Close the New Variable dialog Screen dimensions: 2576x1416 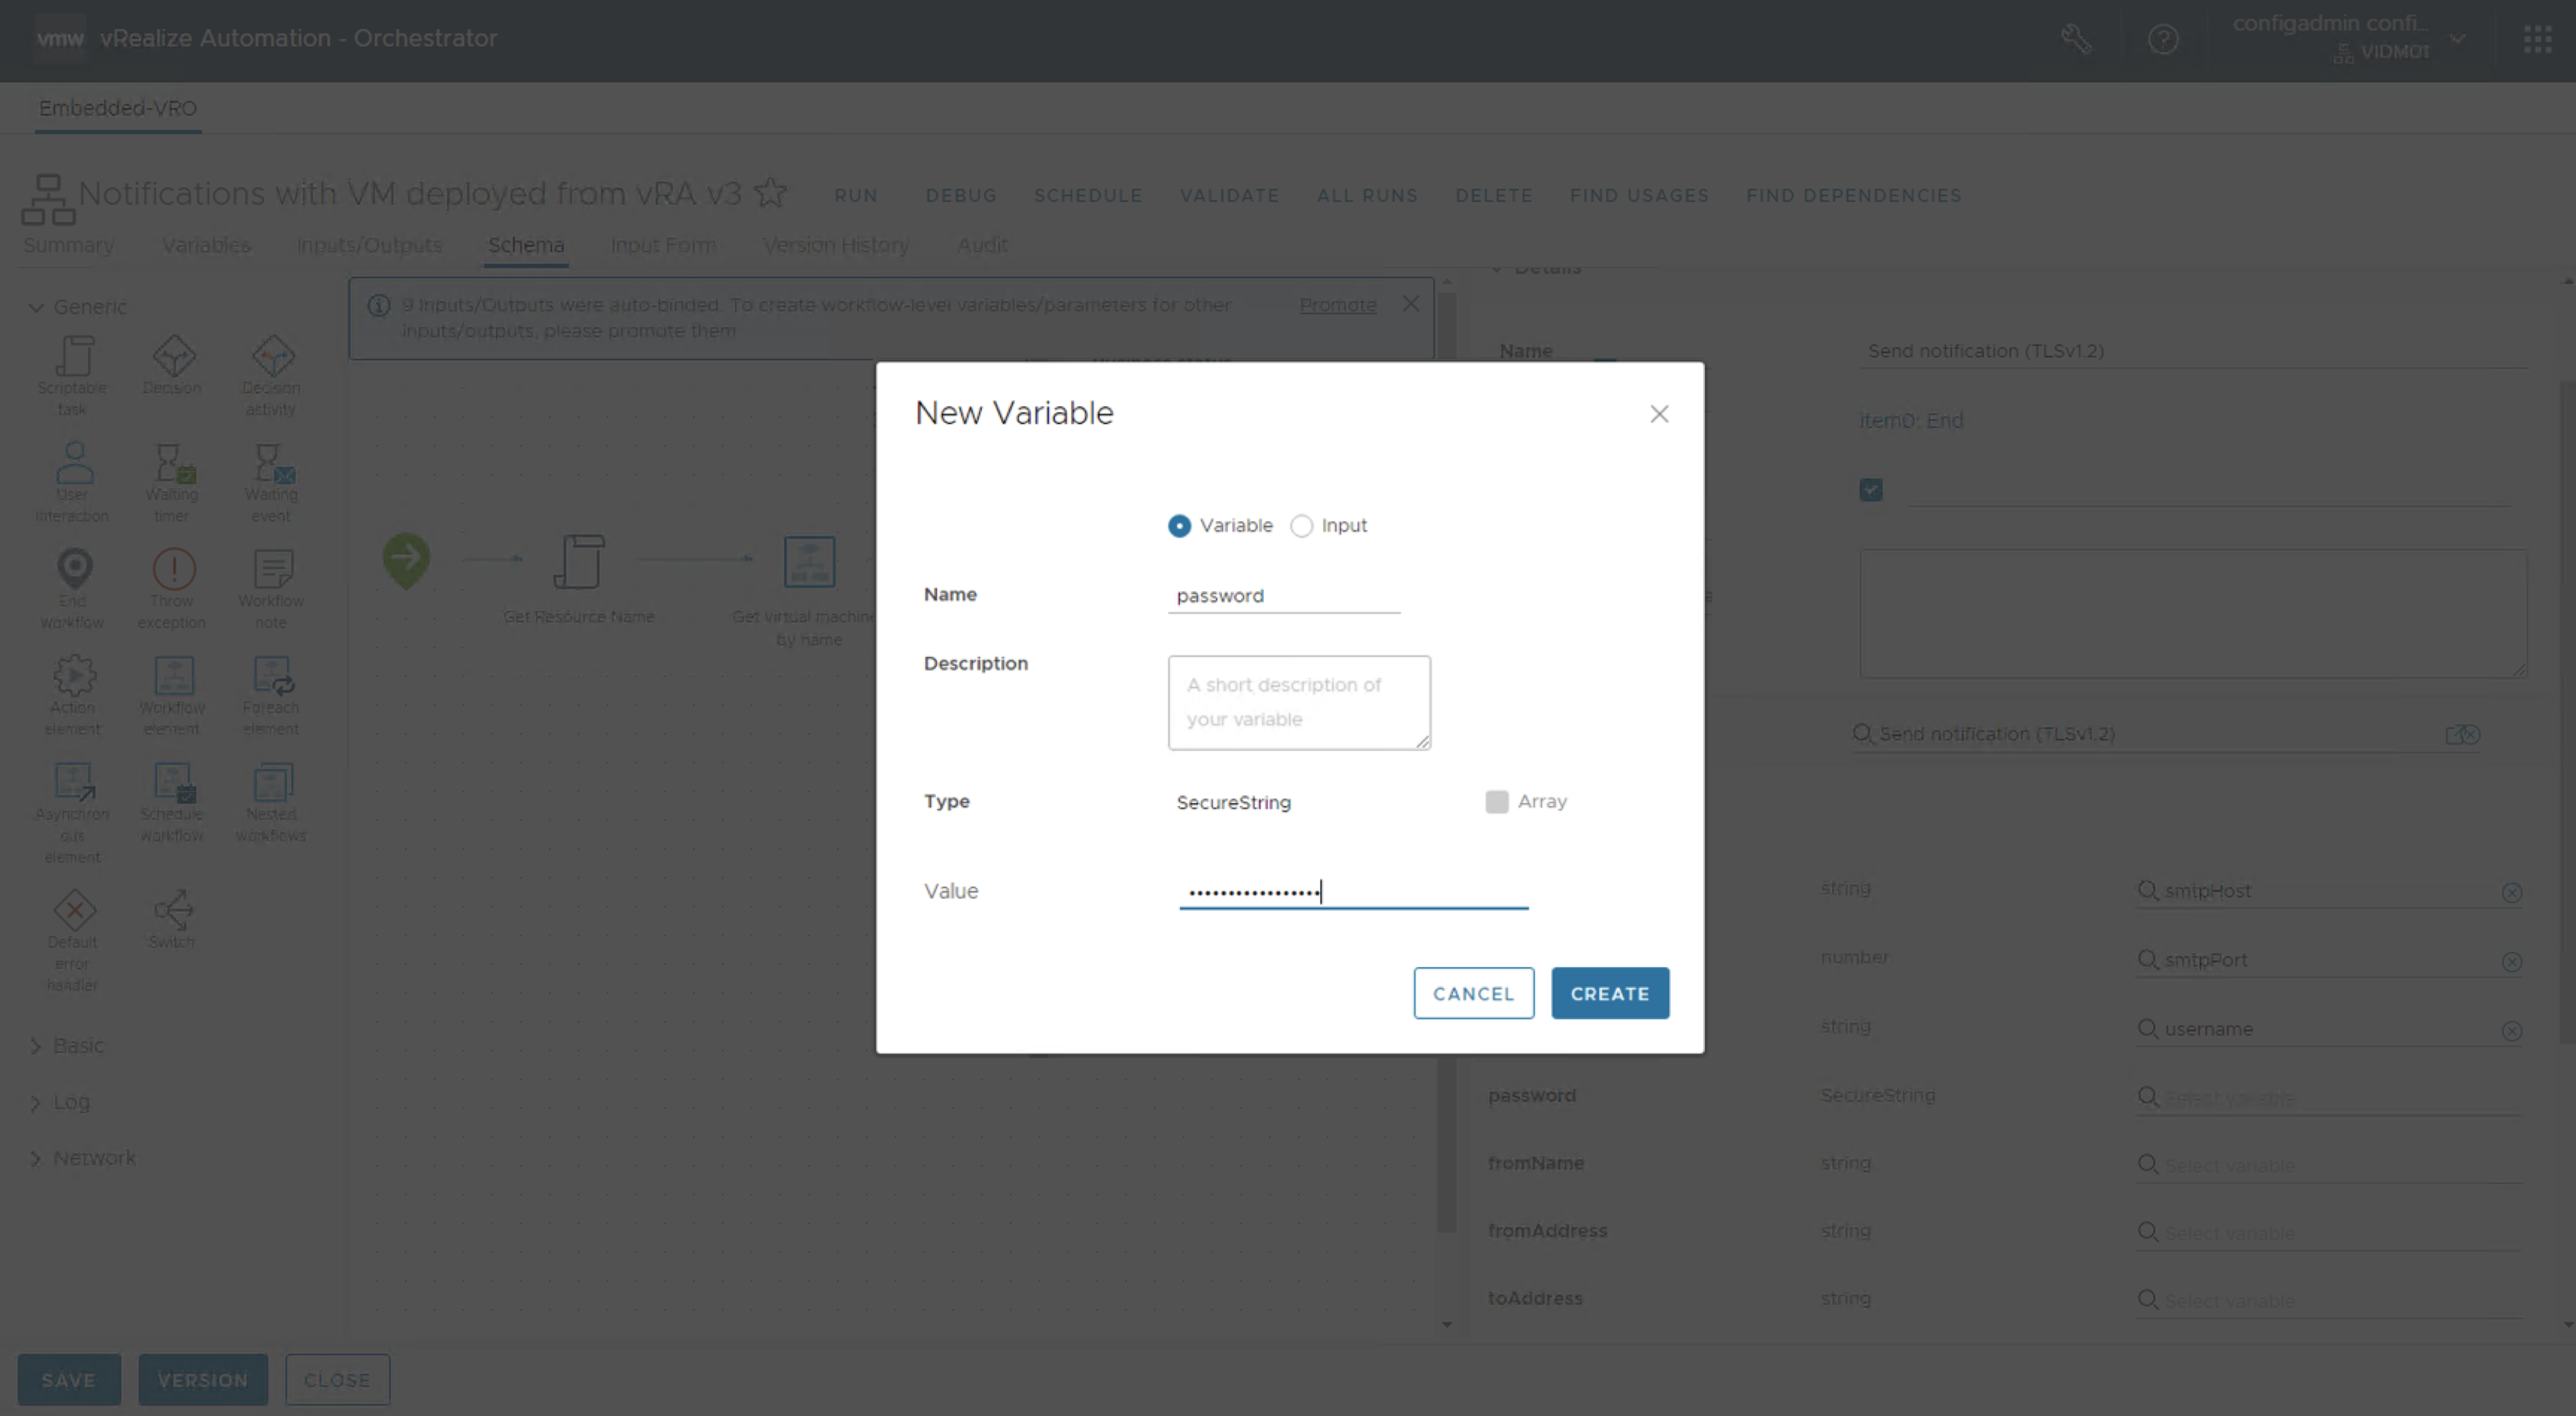(1659, 414)
